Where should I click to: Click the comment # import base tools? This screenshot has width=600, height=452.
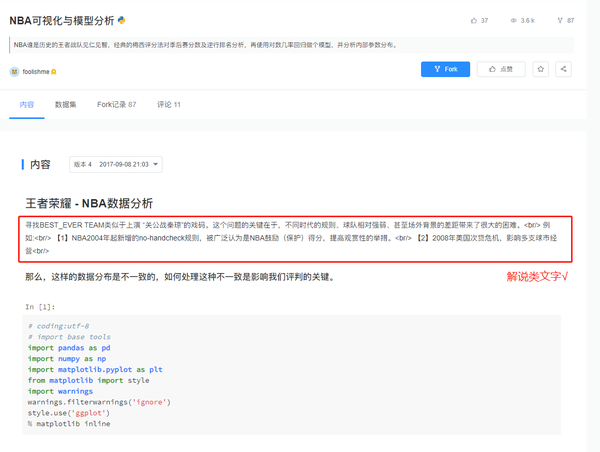(69, 337)
